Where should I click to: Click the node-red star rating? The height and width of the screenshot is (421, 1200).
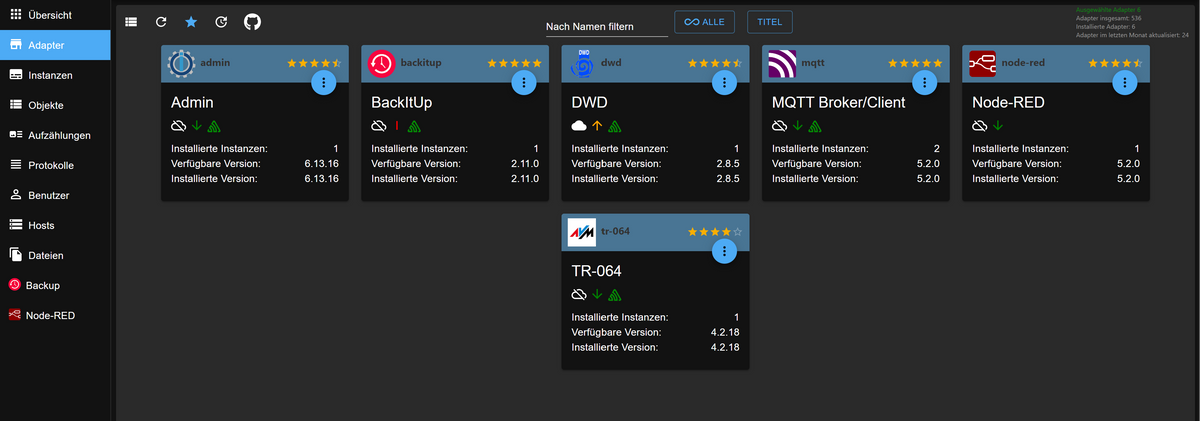1115,62
